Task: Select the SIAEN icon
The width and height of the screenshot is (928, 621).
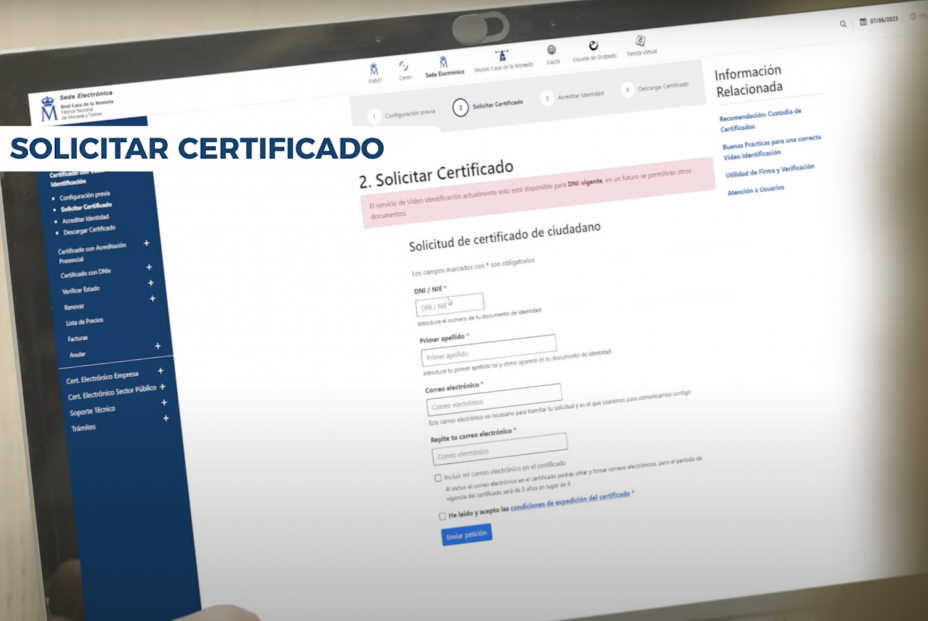Action: (552, 48)
